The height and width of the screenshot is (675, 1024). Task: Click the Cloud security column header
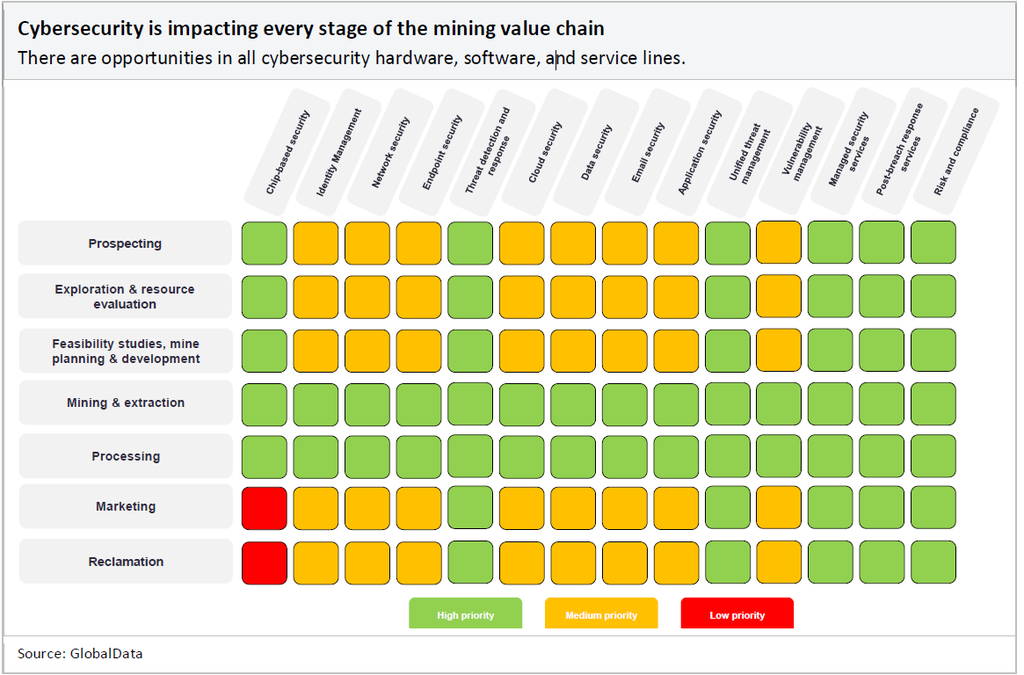pos(545,152)
